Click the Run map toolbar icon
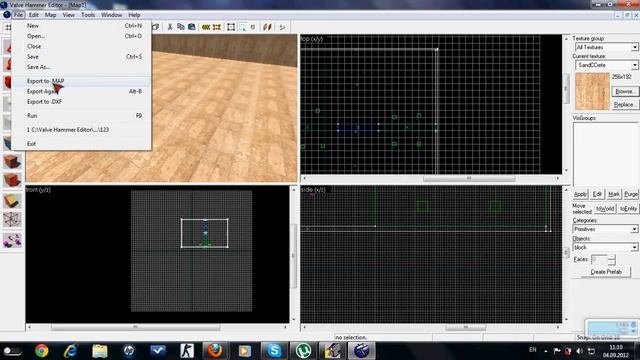 [282, 27]
